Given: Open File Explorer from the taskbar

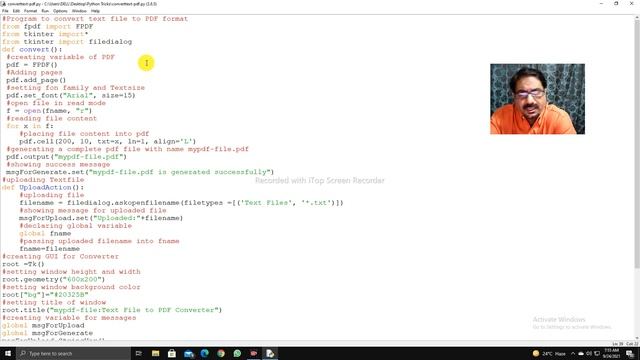Looking at the screenshot, I should pyautogui.click(x=156, y=353).
